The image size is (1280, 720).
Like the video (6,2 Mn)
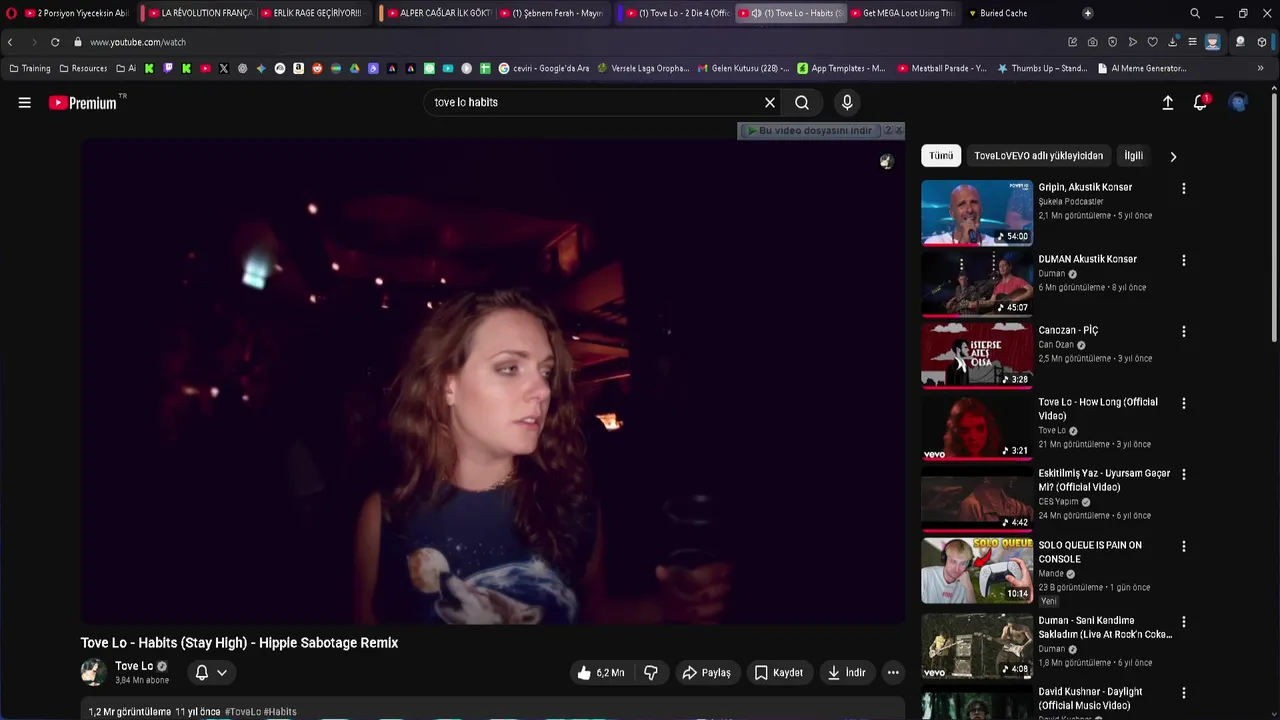tap(601, 673)
